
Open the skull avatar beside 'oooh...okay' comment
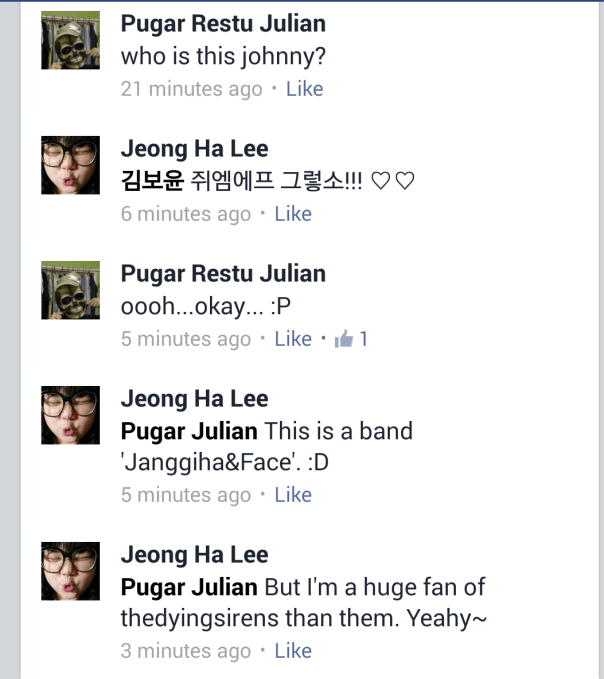pos(70,290)
